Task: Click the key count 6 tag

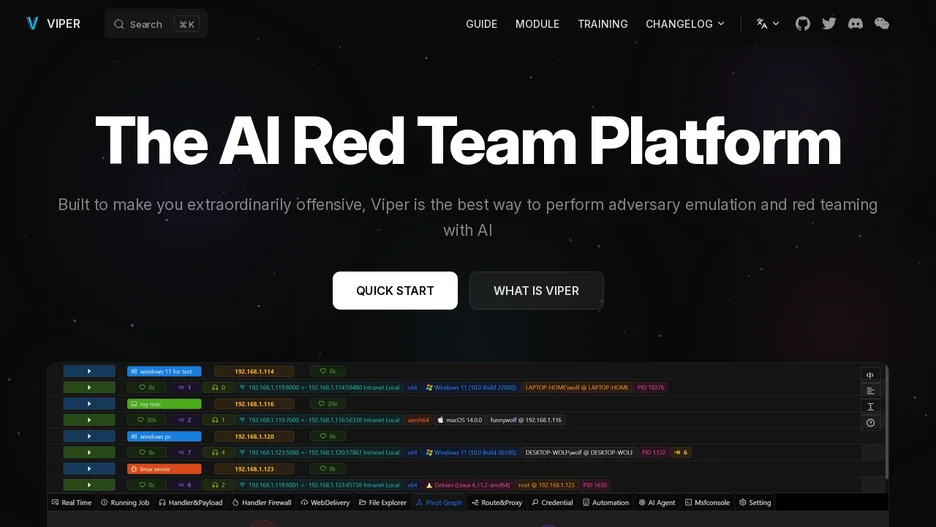Action: 681,452
